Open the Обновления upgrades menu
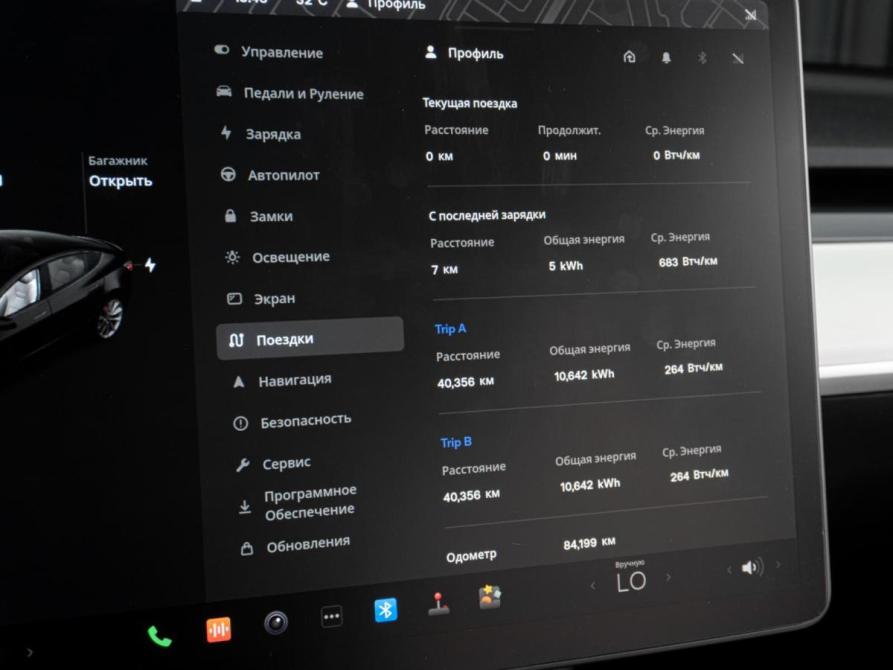The image size is (893, 670). click(x=295, y=545)
